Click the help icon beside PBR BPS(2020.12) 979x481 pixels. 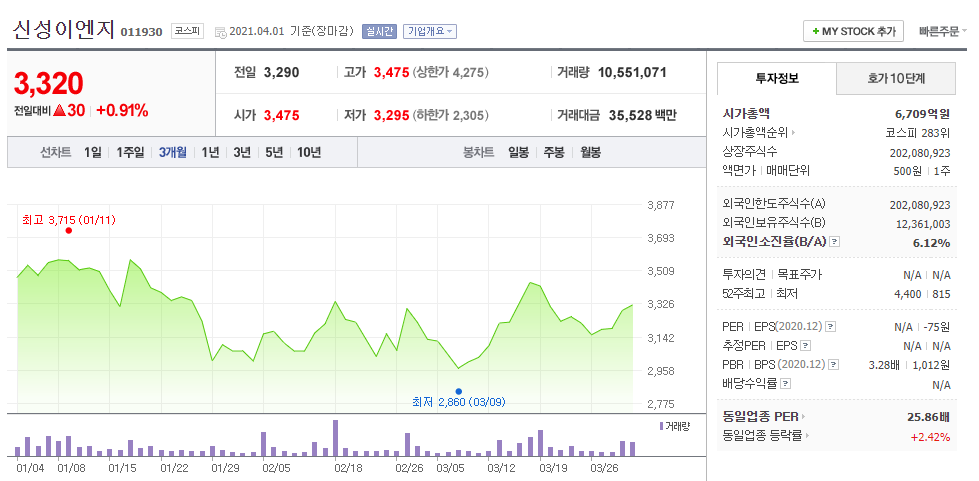point(833,364)
